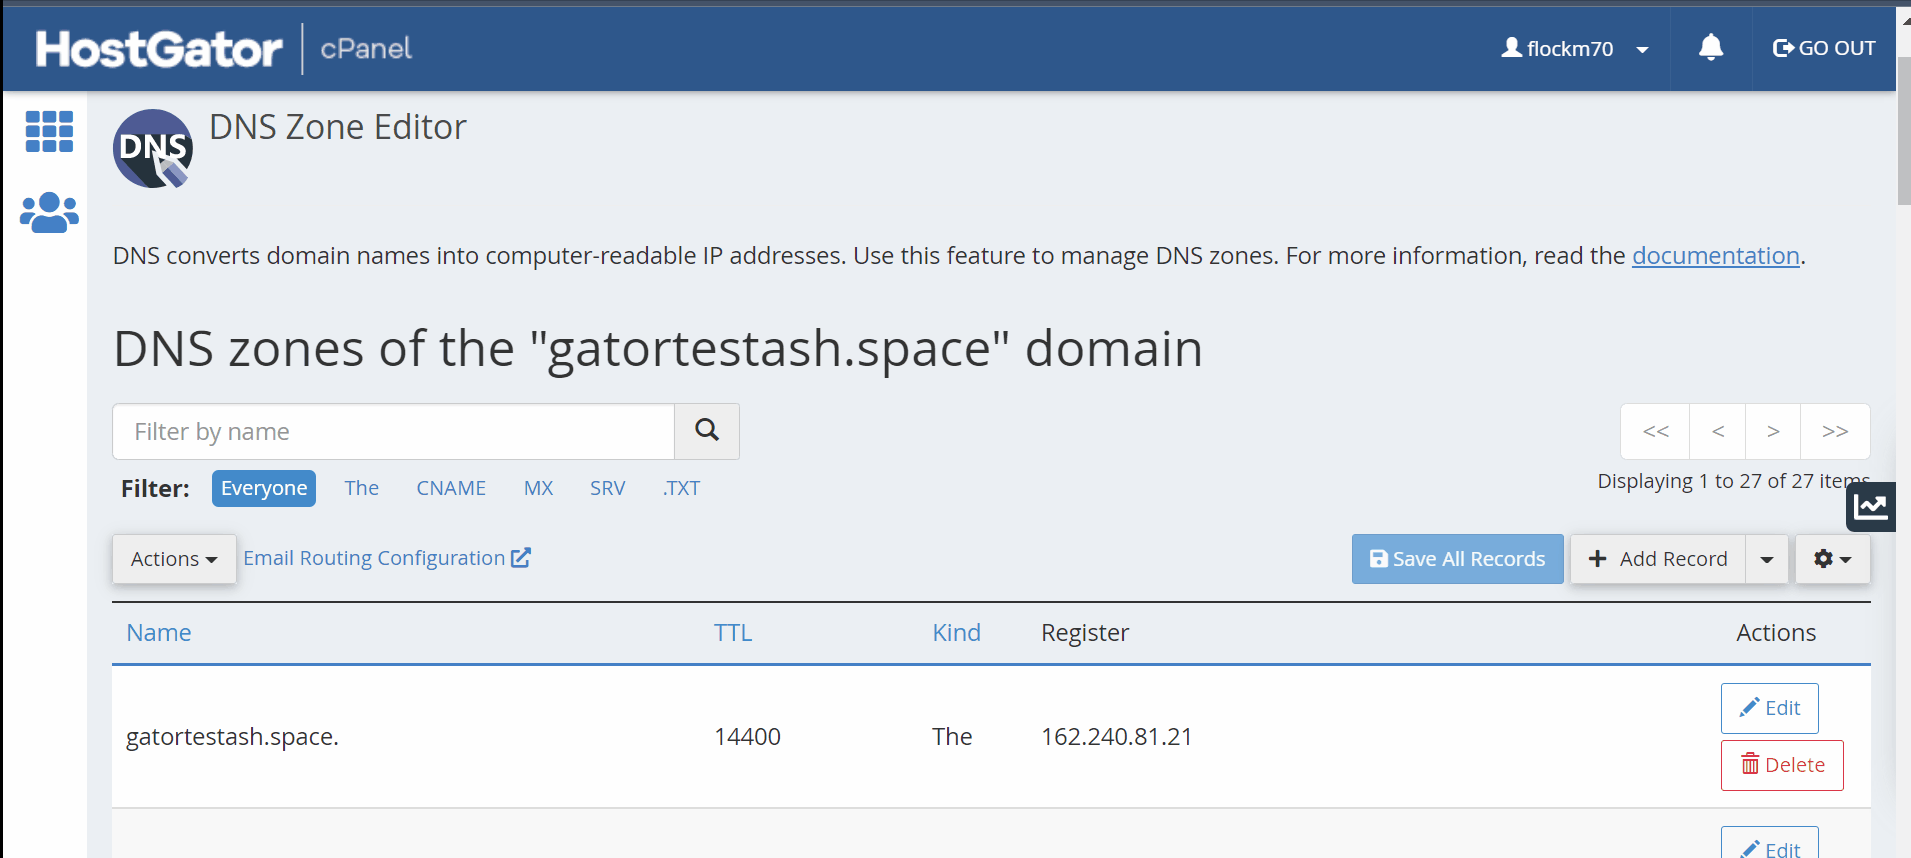Filter records by The type

361,488
